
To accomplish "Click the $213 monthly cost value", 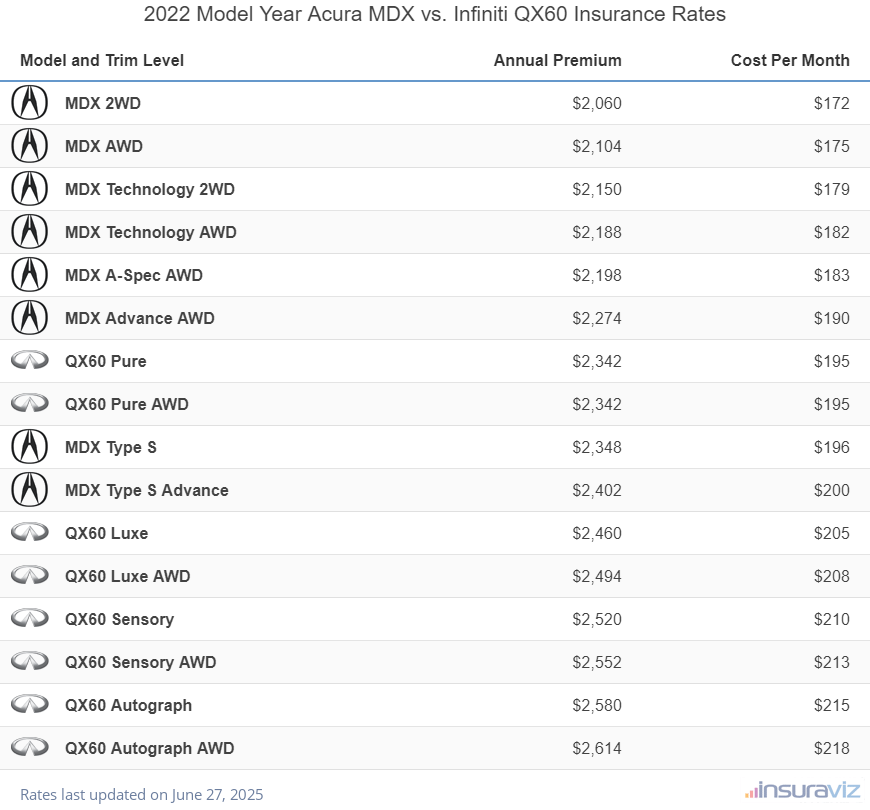I will [832, 662].
